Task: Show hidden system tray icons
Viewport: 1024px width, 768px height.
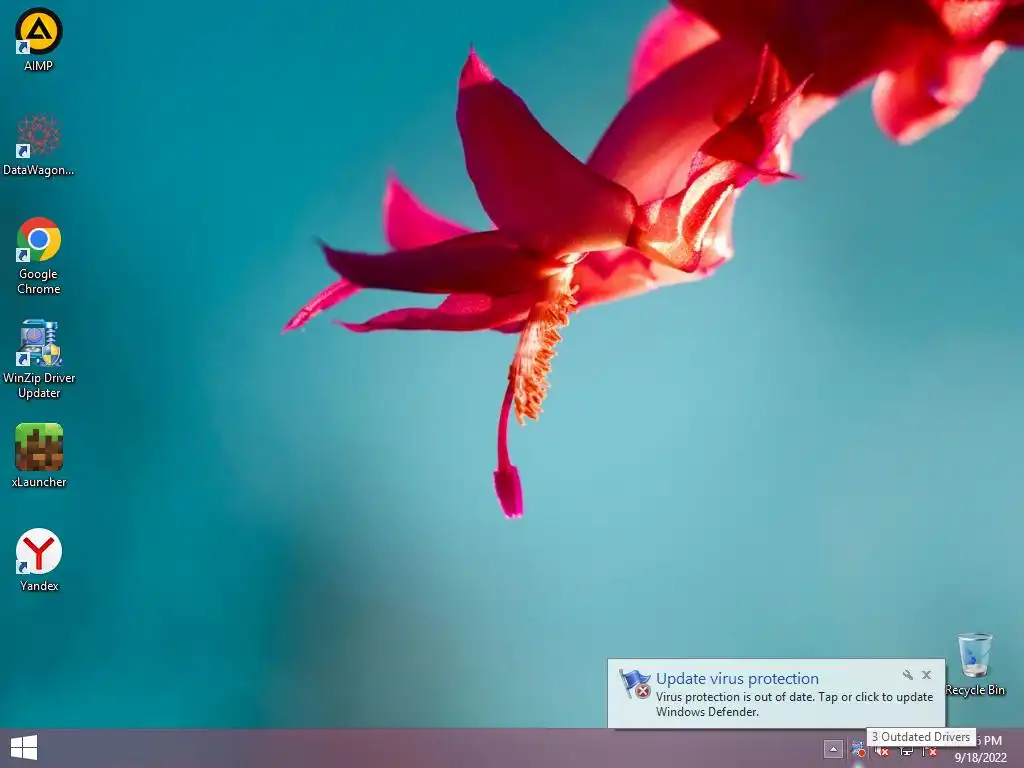Action: (x=833, y=749)
